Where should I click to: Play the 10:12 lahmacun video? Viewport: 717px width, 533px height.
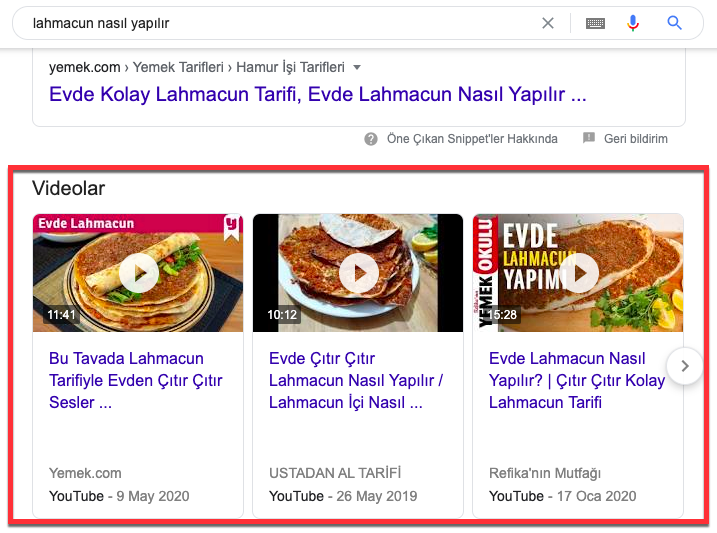pos(358,273)
